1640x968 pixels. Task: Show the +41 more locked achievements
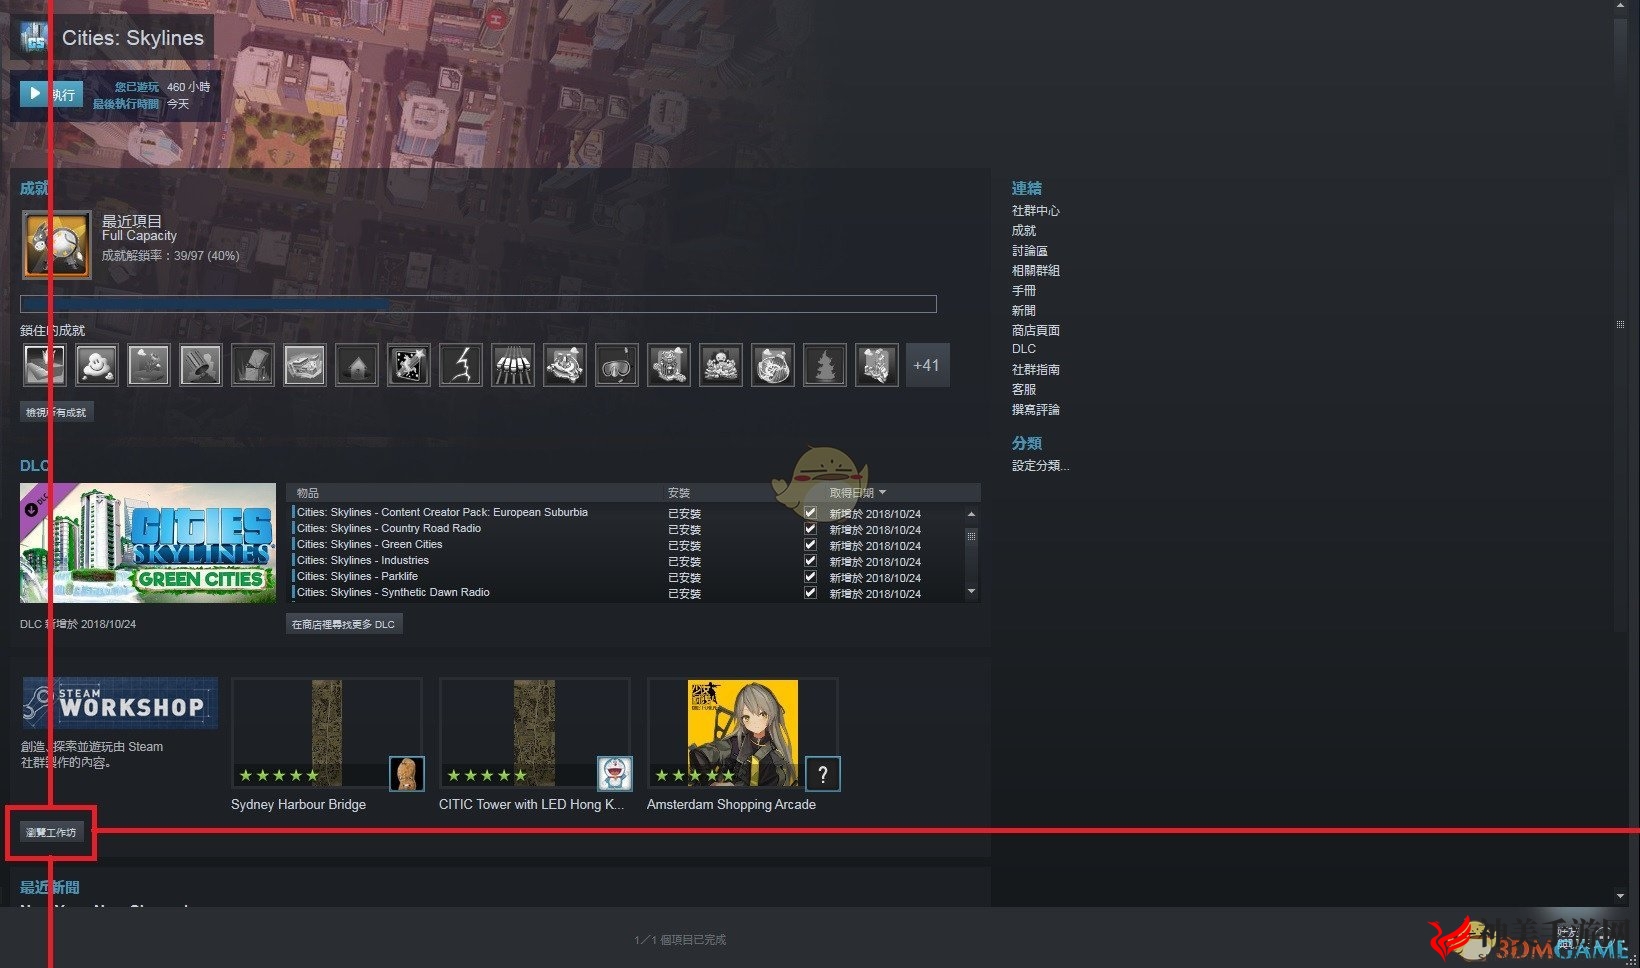[927, 365]
